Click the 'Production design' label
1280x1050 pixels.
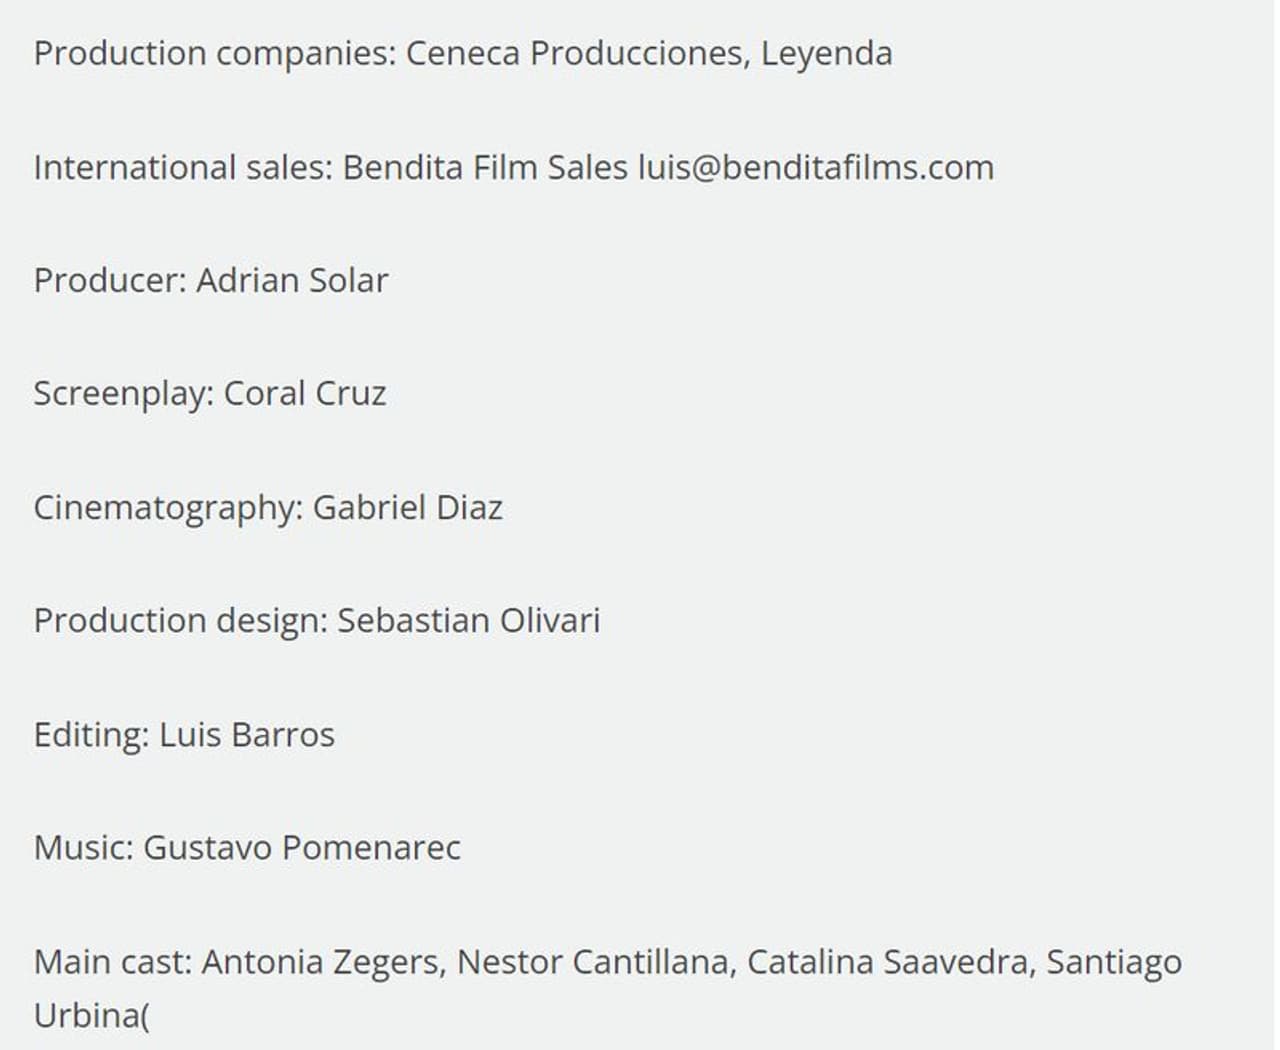(x=180, y=621)
